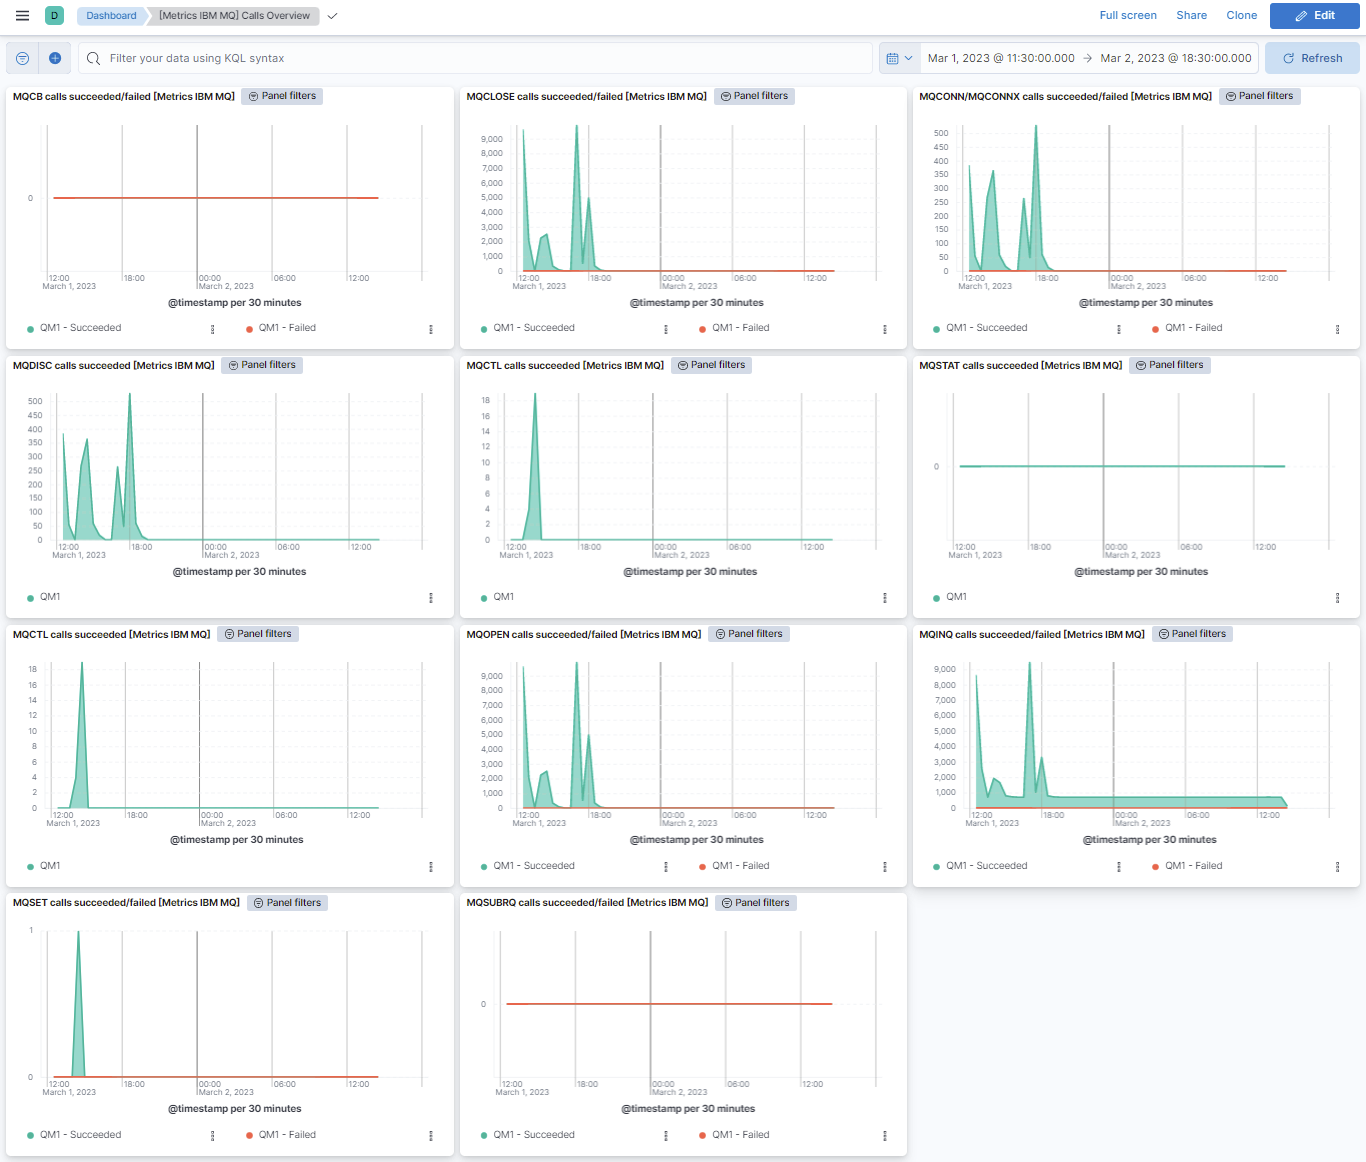Click the green color dot of the MQSTAT QM1 legend
Image resolution: width=1366 pixels, height=1162 pixels.
pos(937,598)
